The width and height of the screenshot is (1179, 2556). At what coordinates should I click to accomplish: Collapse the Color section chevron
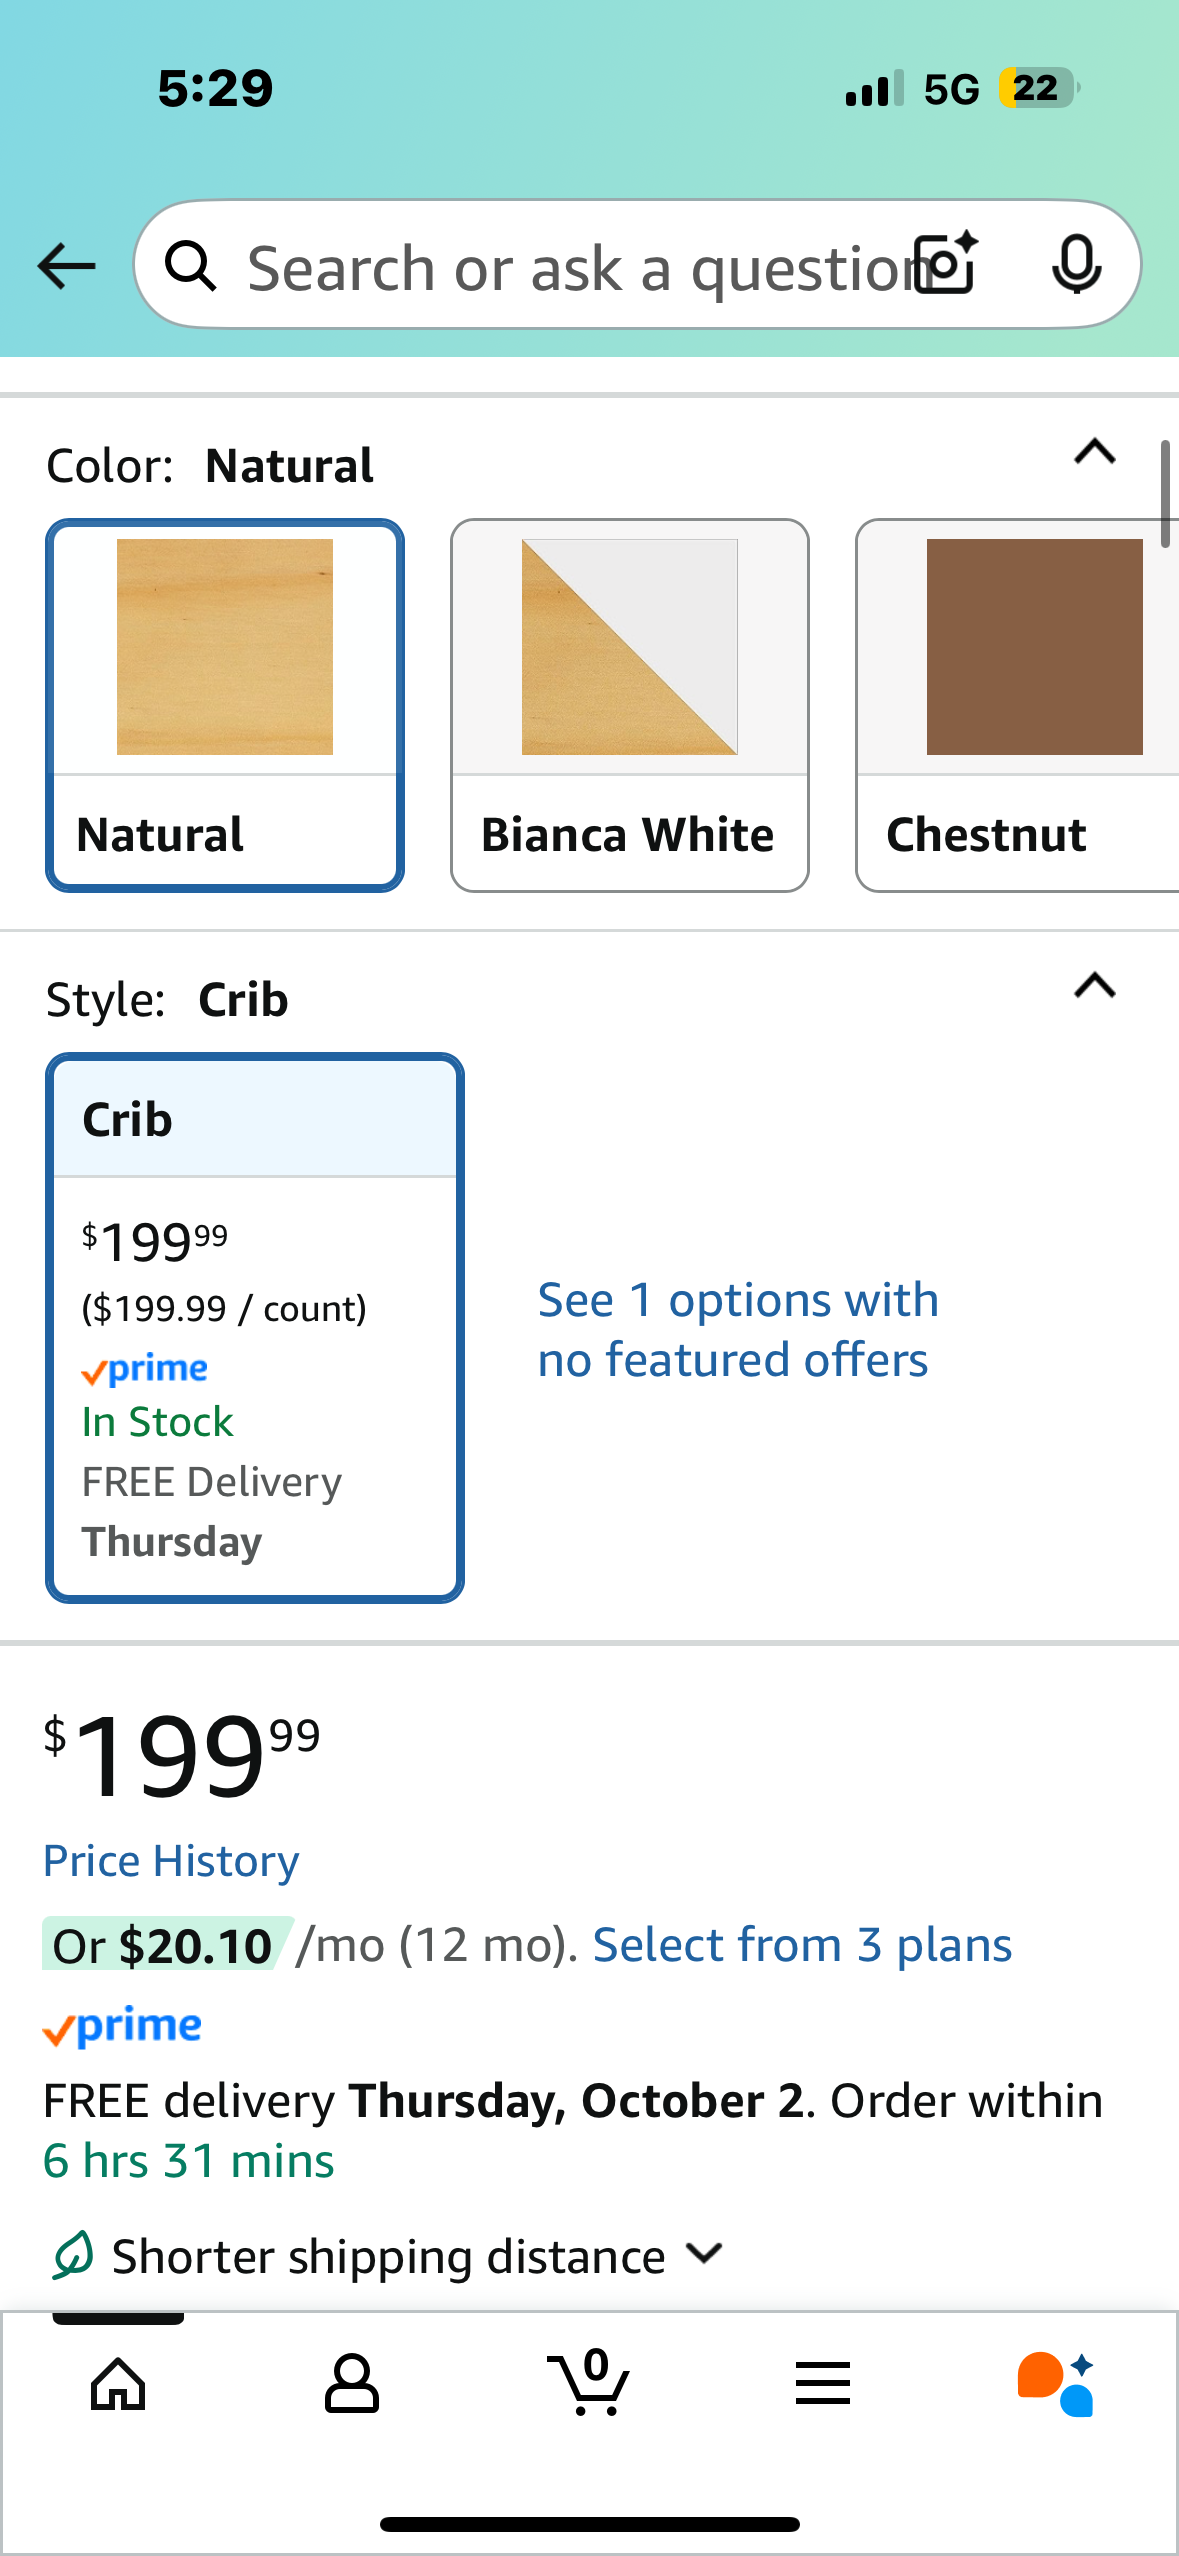[x=1095, y=453]
